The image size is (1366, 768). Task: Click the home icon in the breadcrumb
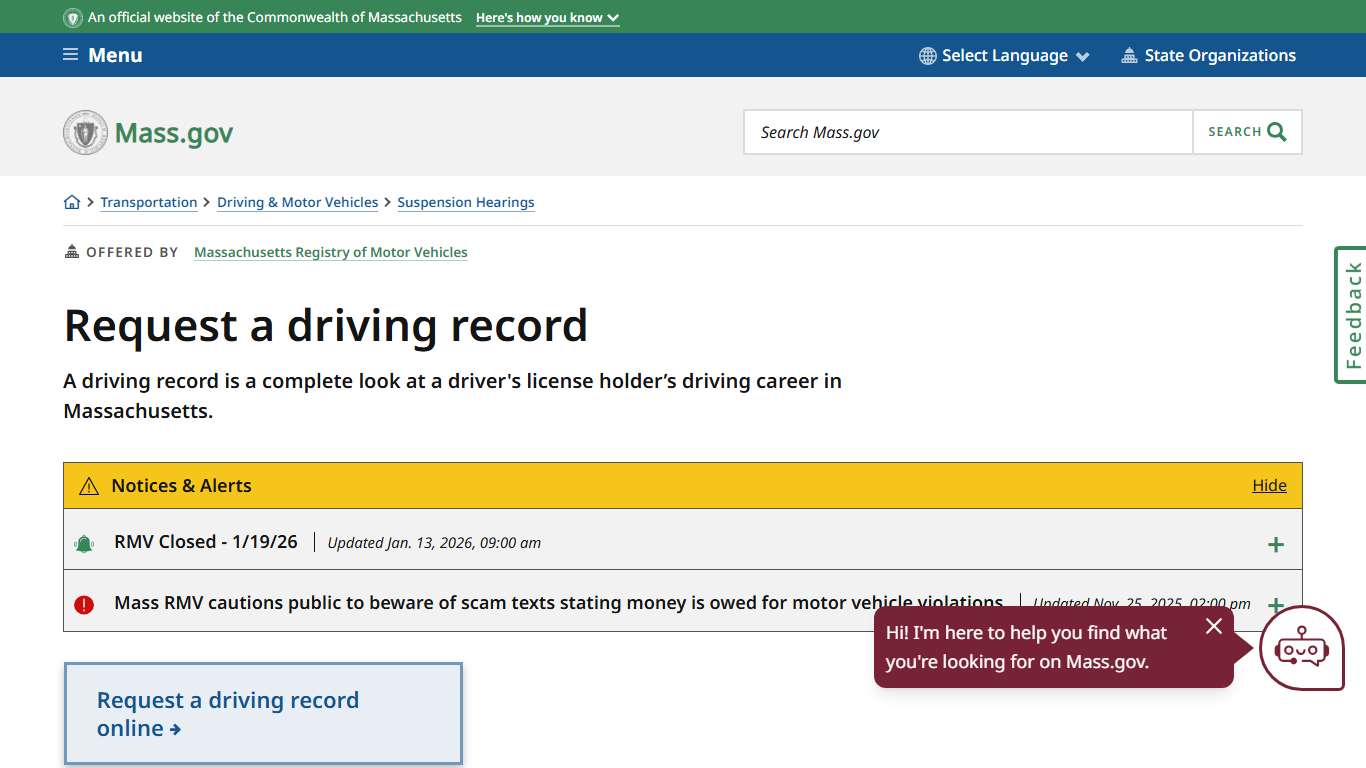[x=72, y=201]
